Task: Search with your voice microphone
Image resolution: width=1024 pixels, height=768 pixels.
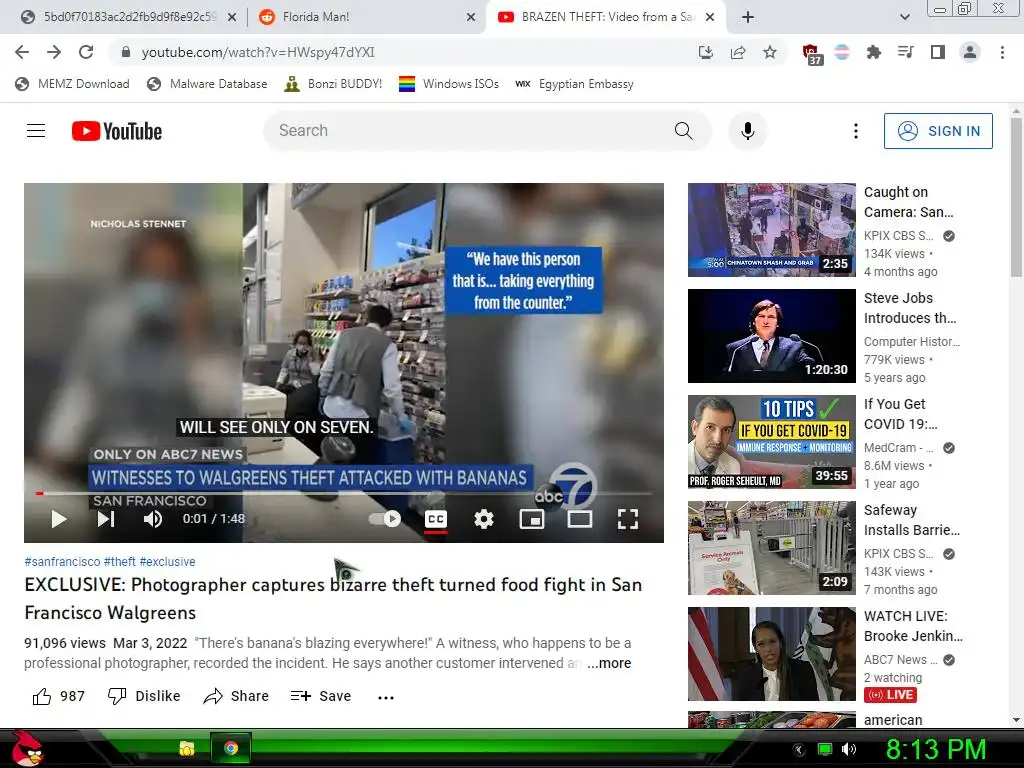Action: pyautogui.click(x=748, y=131)
